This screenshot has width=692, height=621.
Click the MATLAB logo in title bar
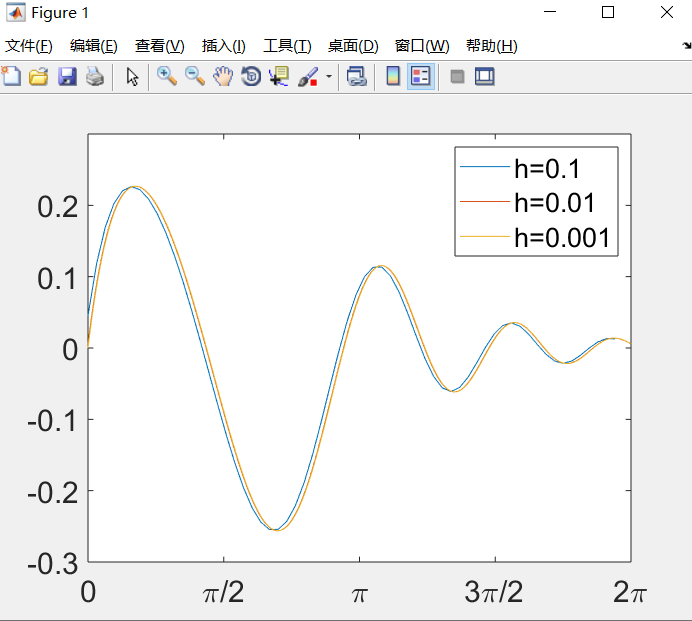pos(15,12)
